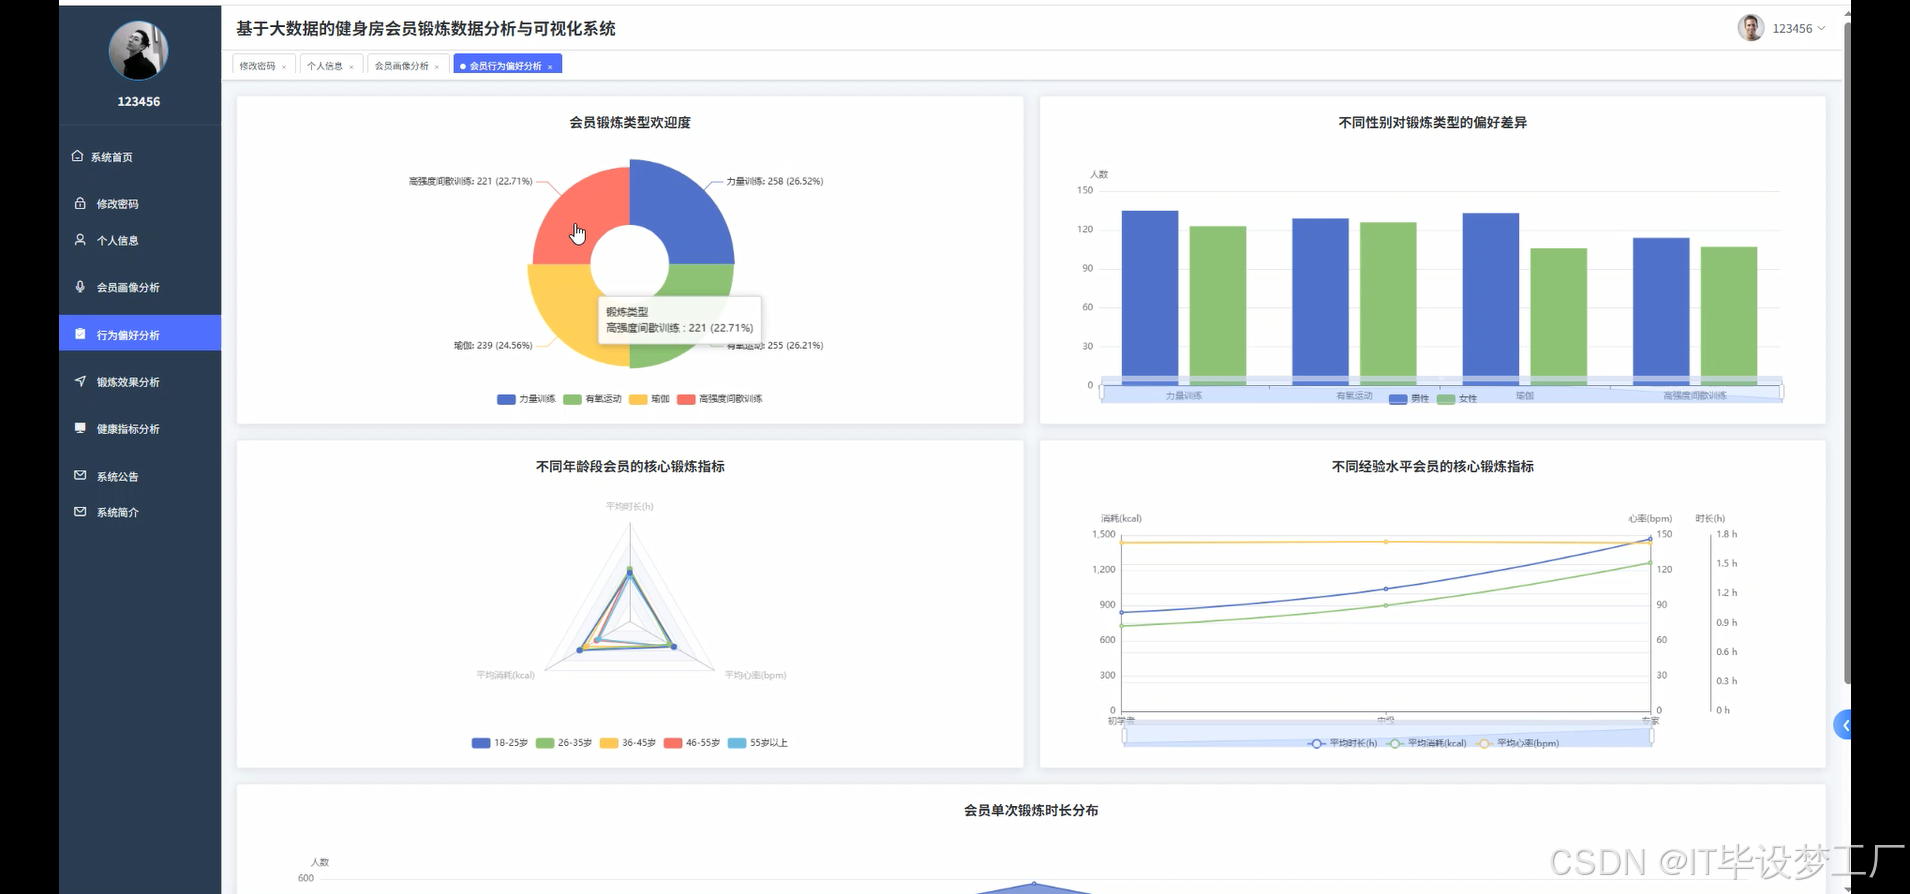Click the right zoom handle under the experience line chart

[1651, 736]
